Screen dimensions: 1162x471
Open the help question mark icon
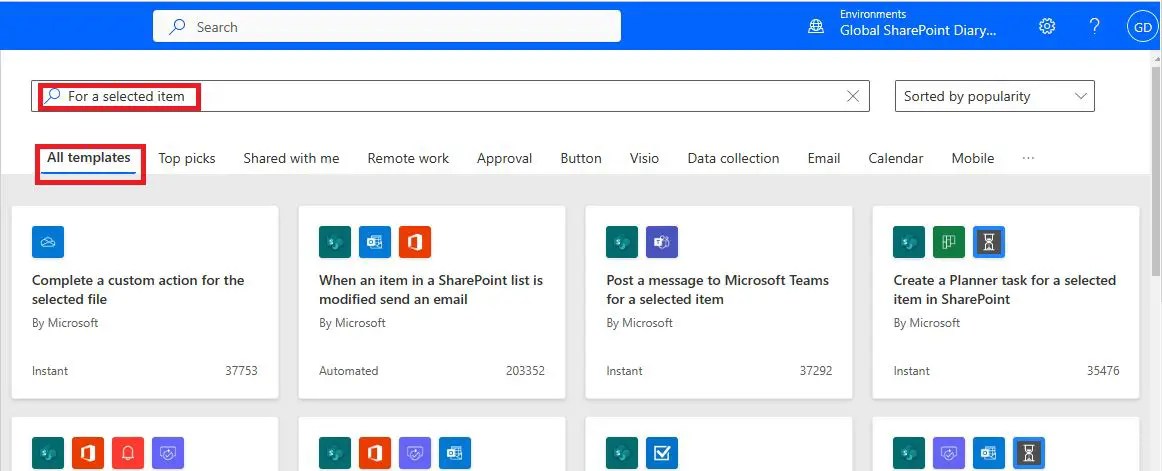(x=1095, y=26)
